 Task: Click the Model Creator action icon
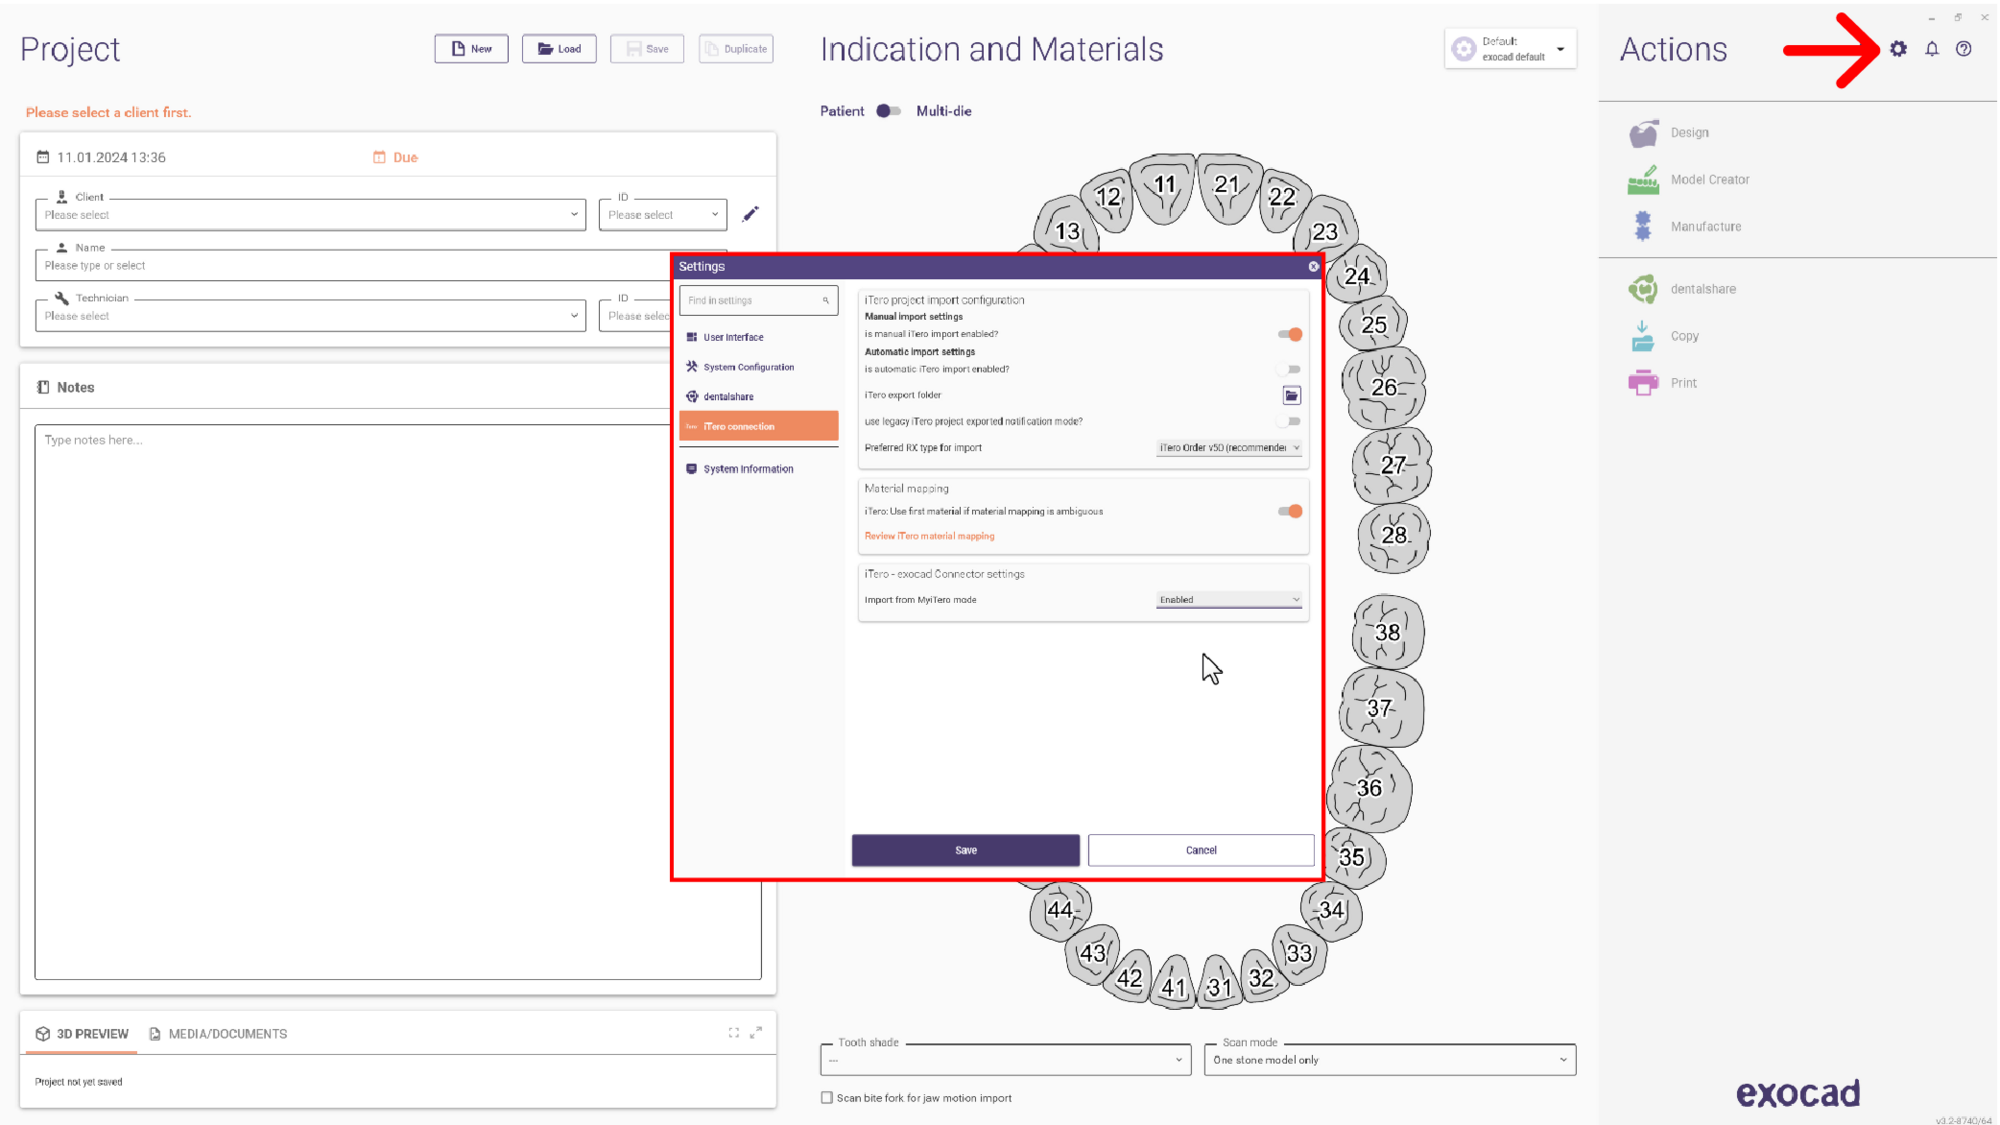tap(1643, 180)
